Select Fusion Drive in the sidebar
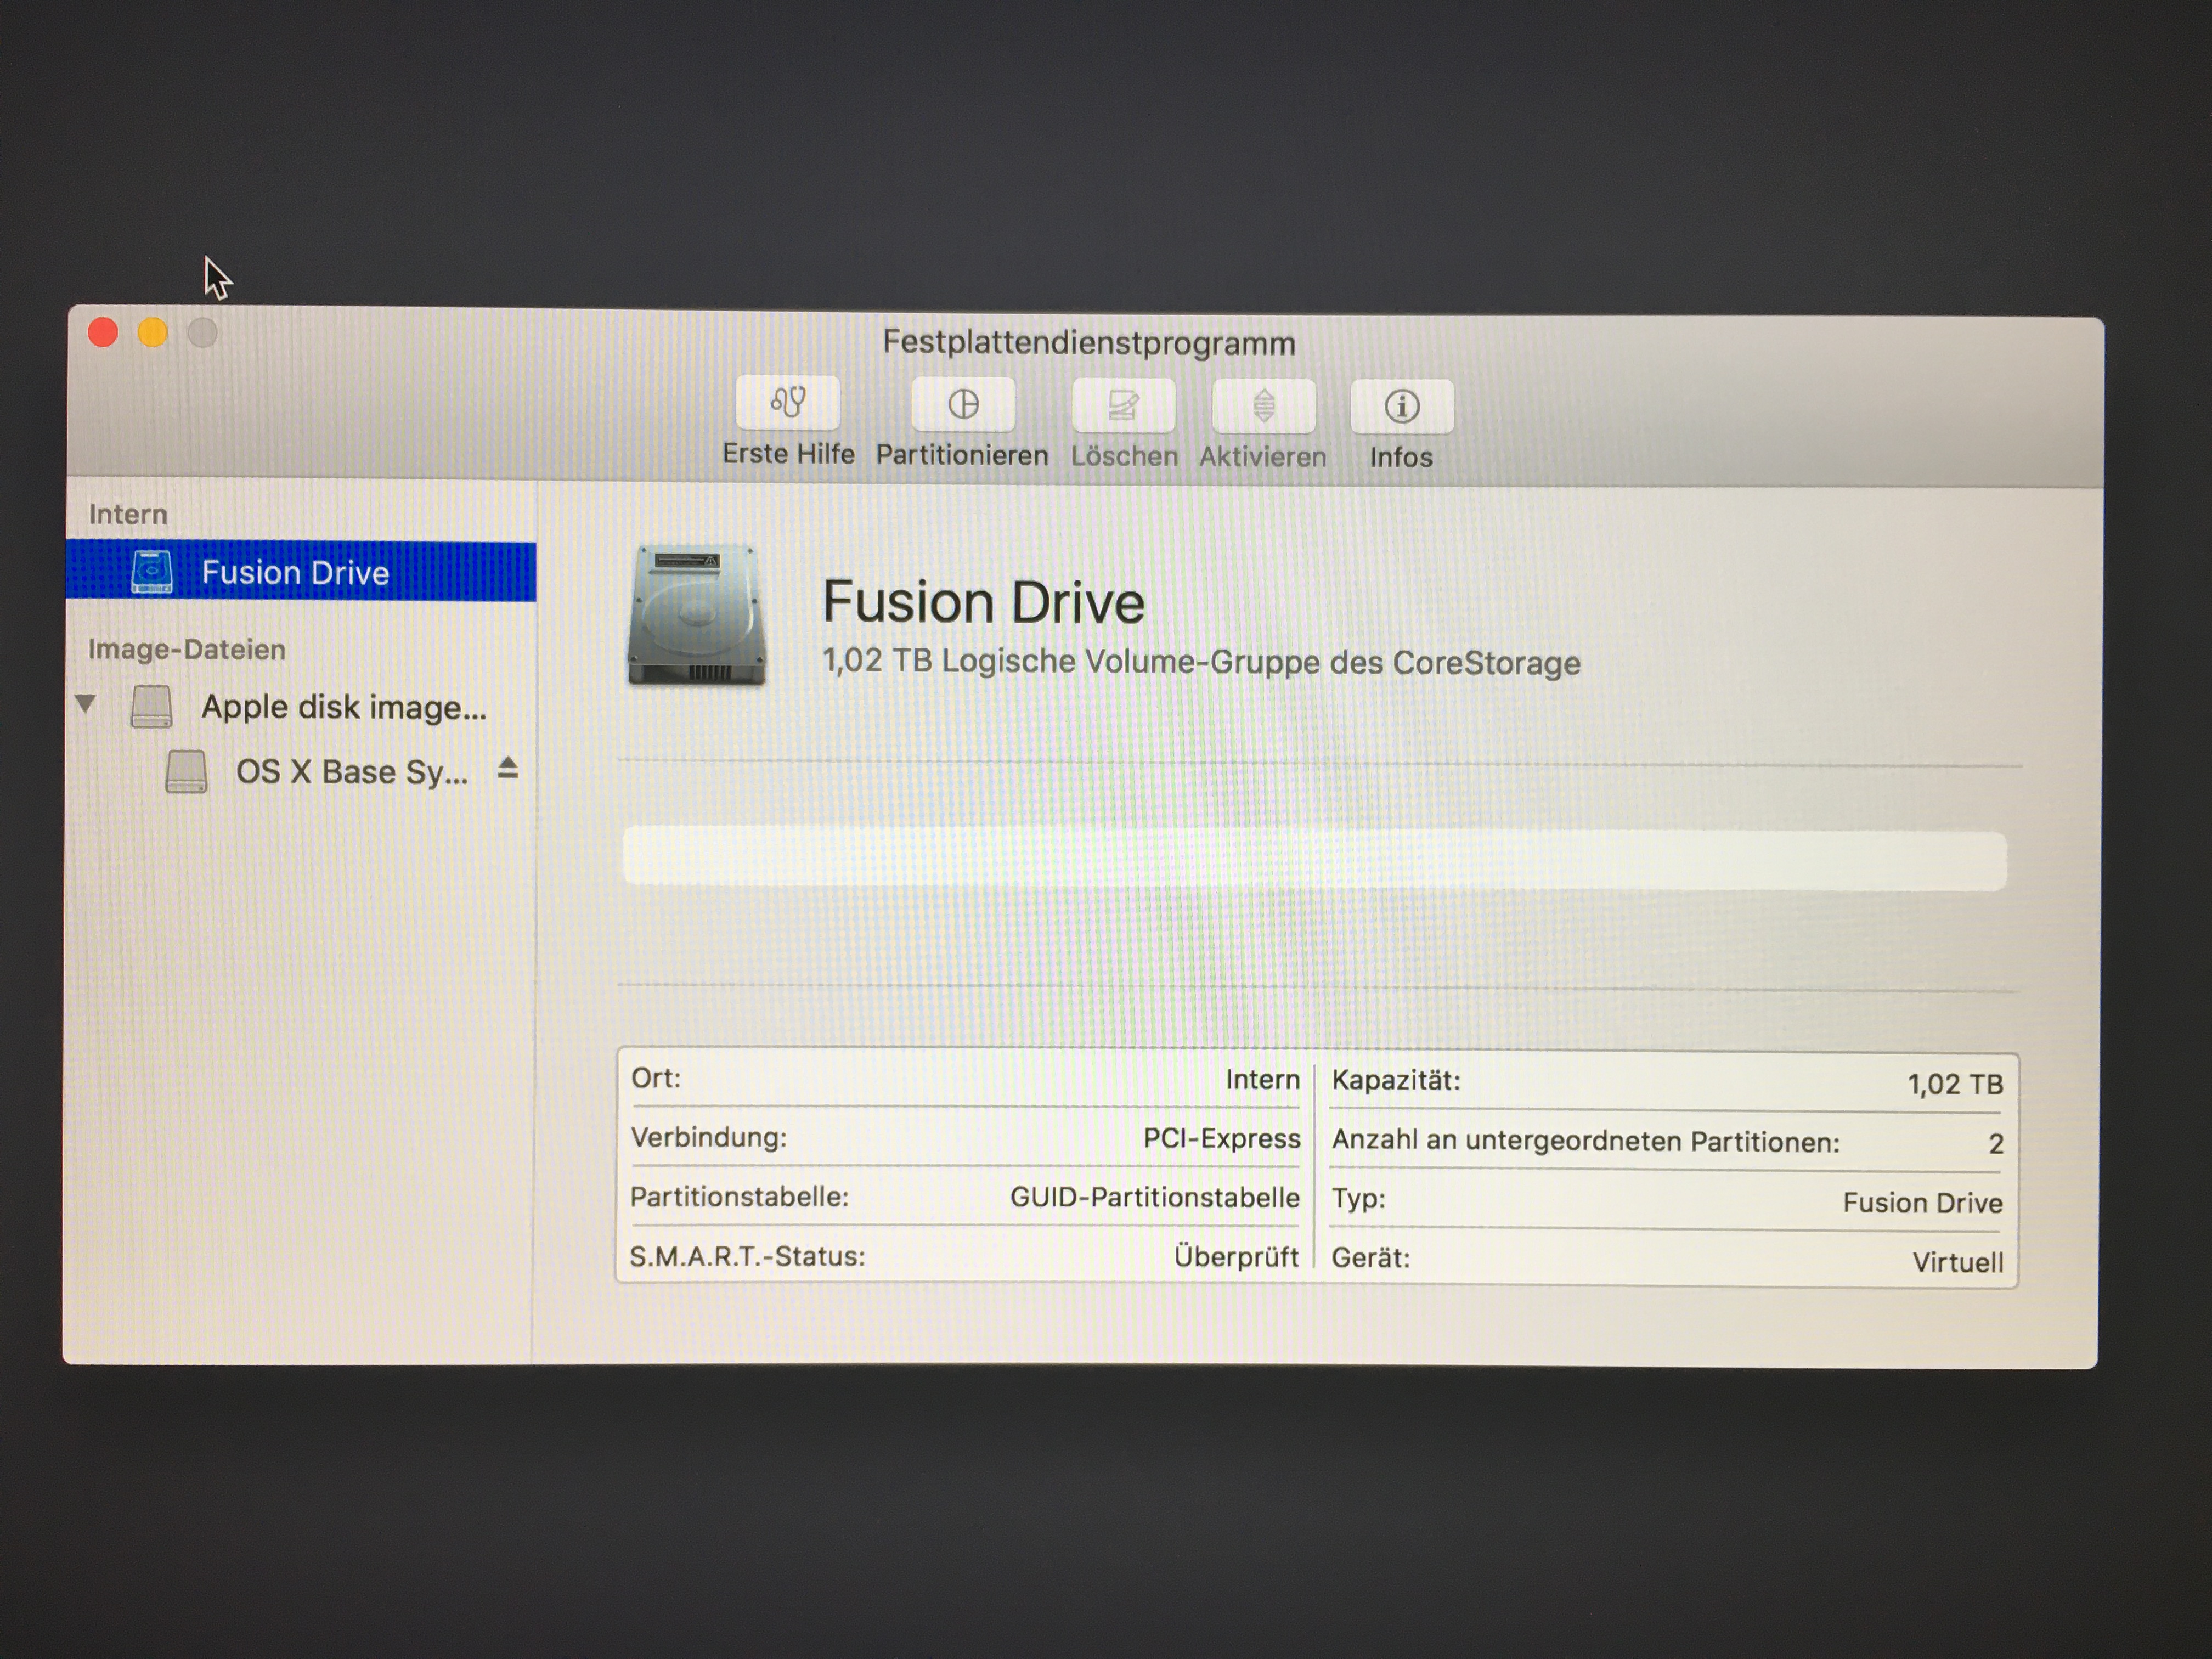 (x=295, y=572)
